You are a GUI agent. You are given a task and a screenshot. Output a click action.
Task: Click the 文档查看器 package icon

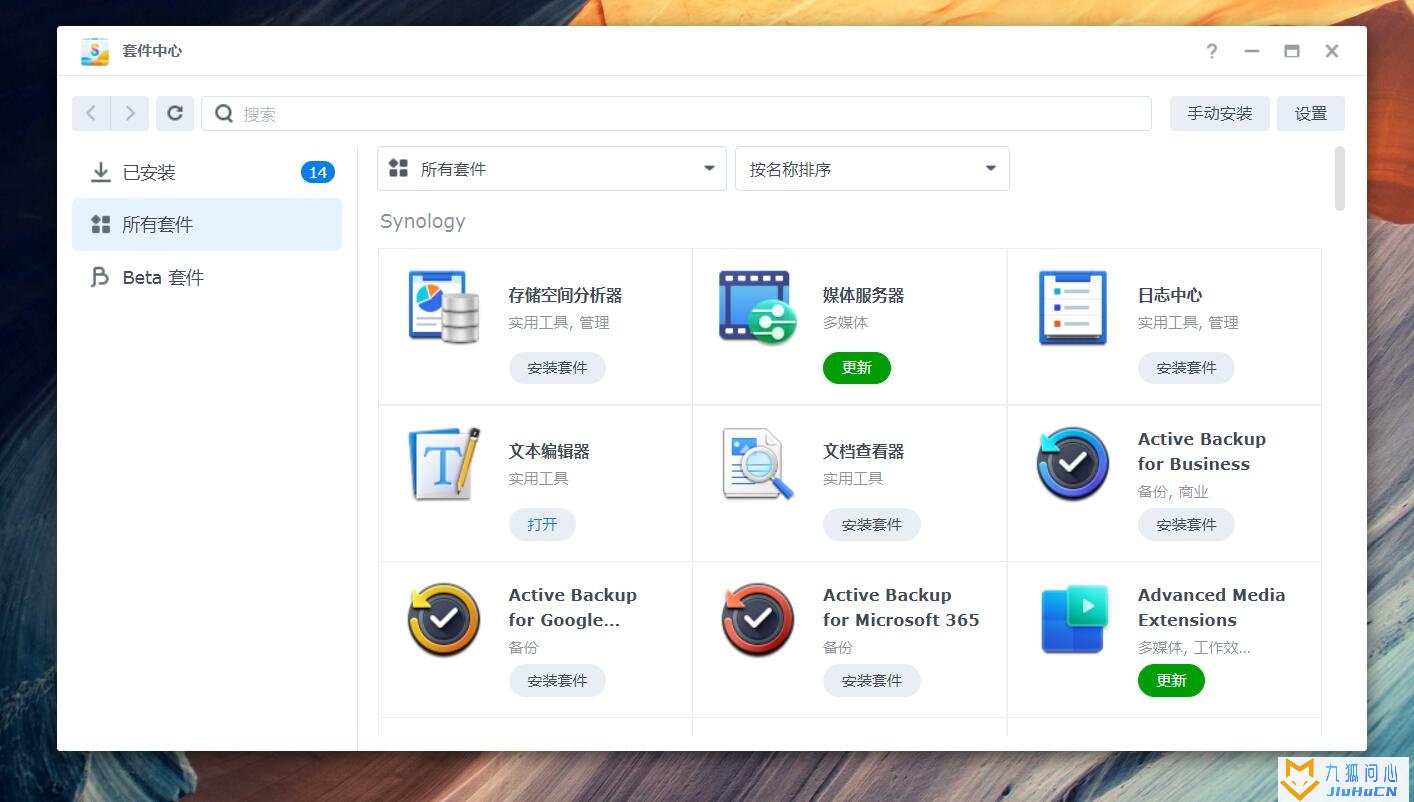(x=758, y=464)
